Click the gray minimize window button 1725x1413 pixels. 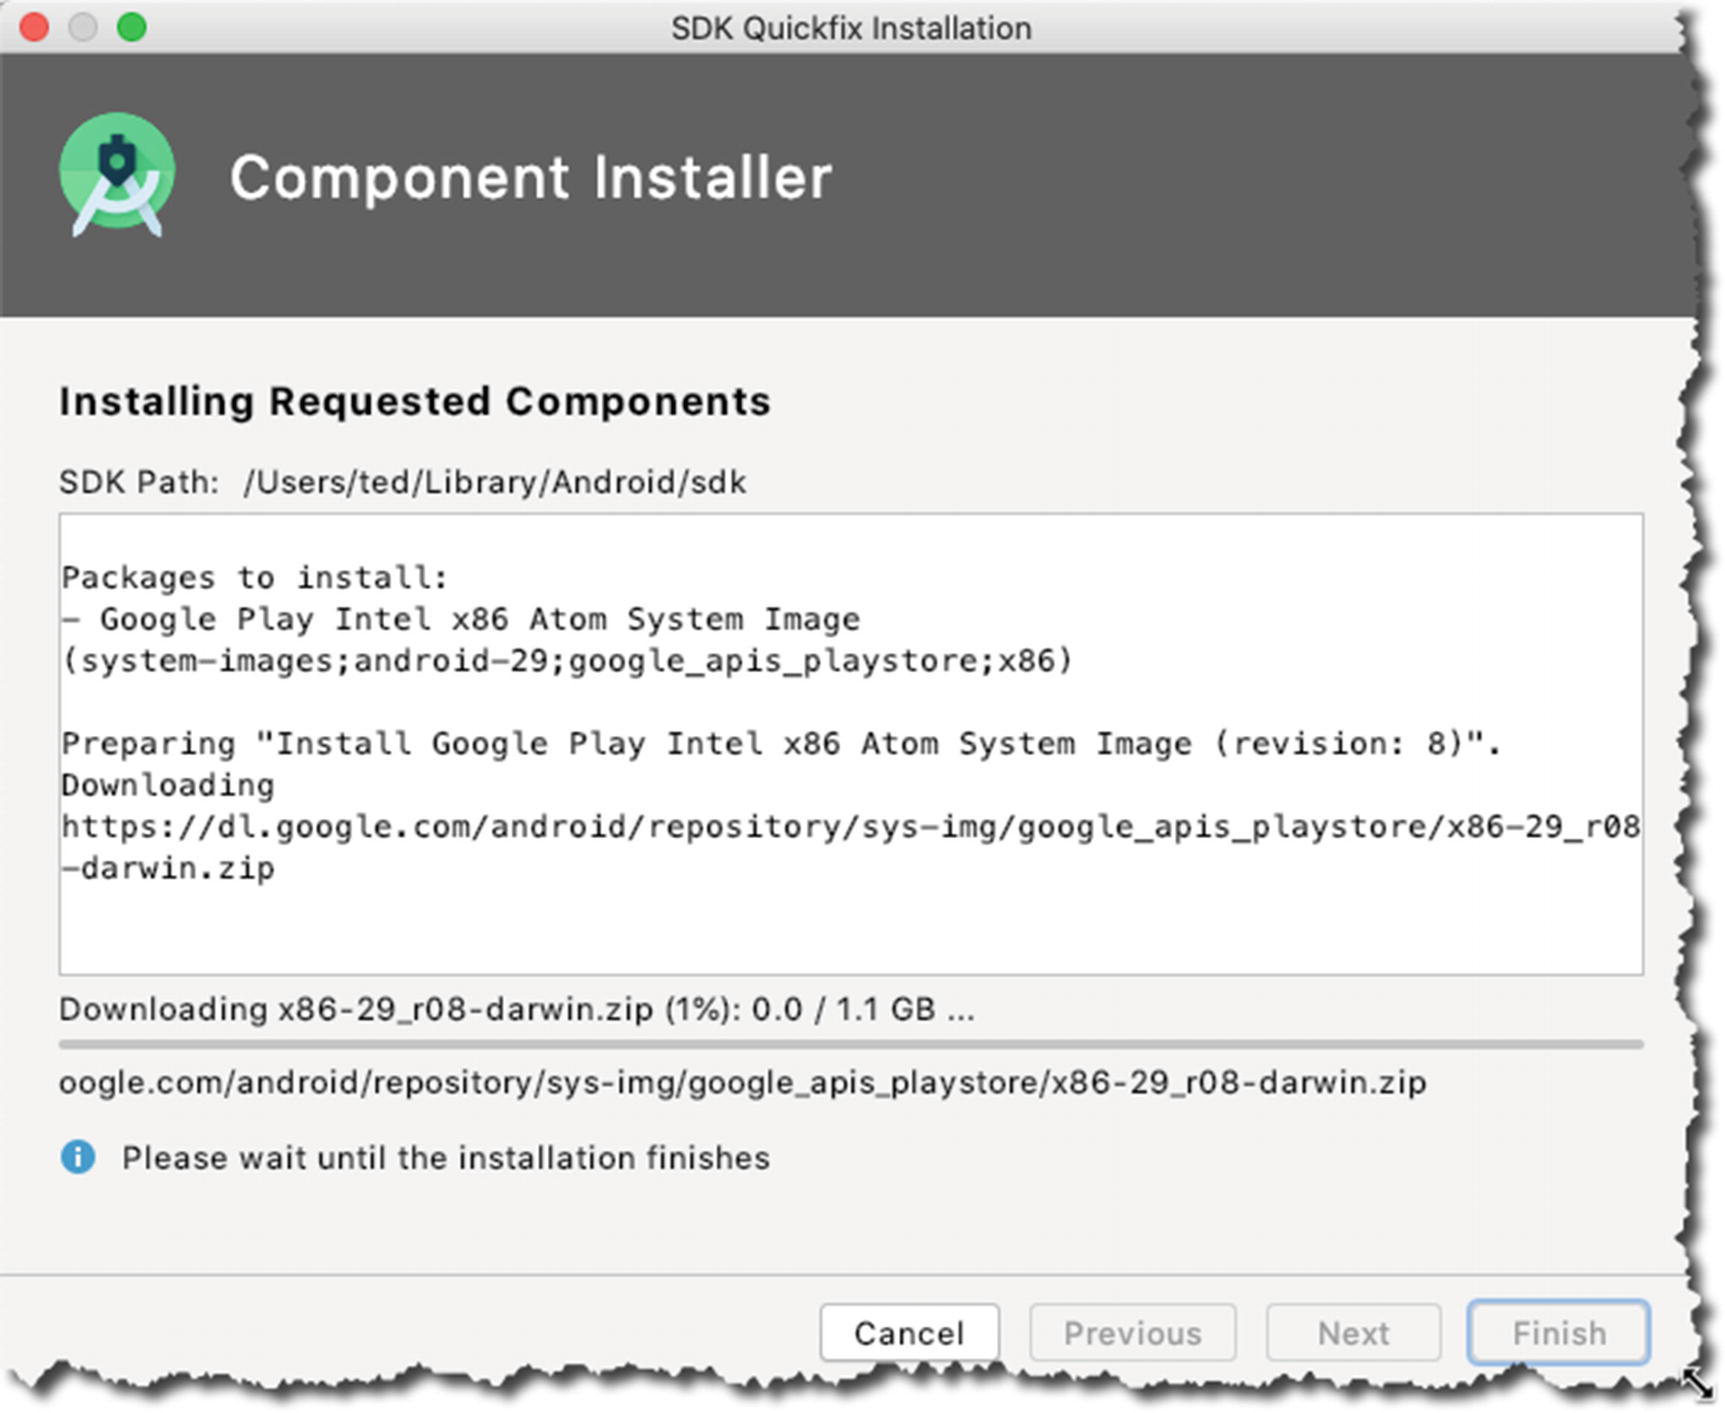tap(83, 27)
